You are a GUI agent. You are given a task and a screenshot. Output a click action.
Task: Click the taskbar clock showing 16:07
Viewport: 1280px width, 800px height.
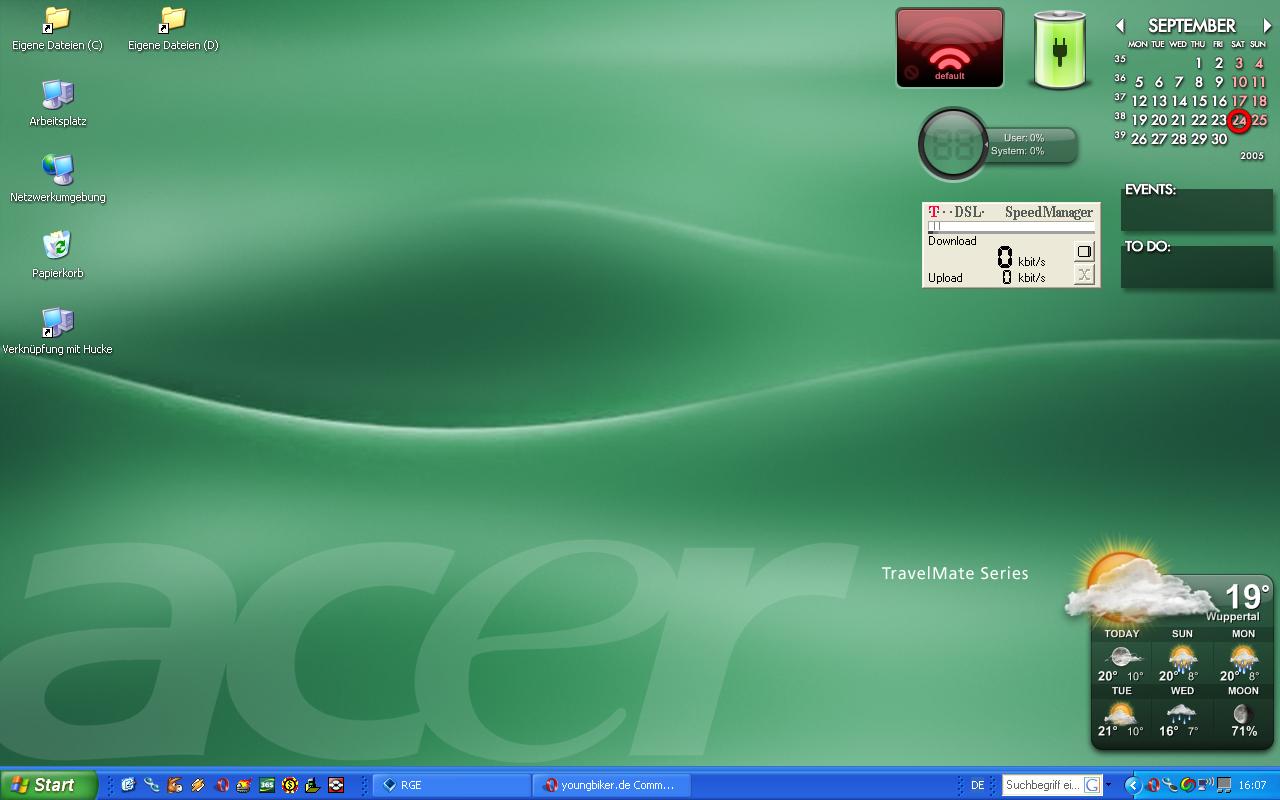click(x=1252, y=785)
